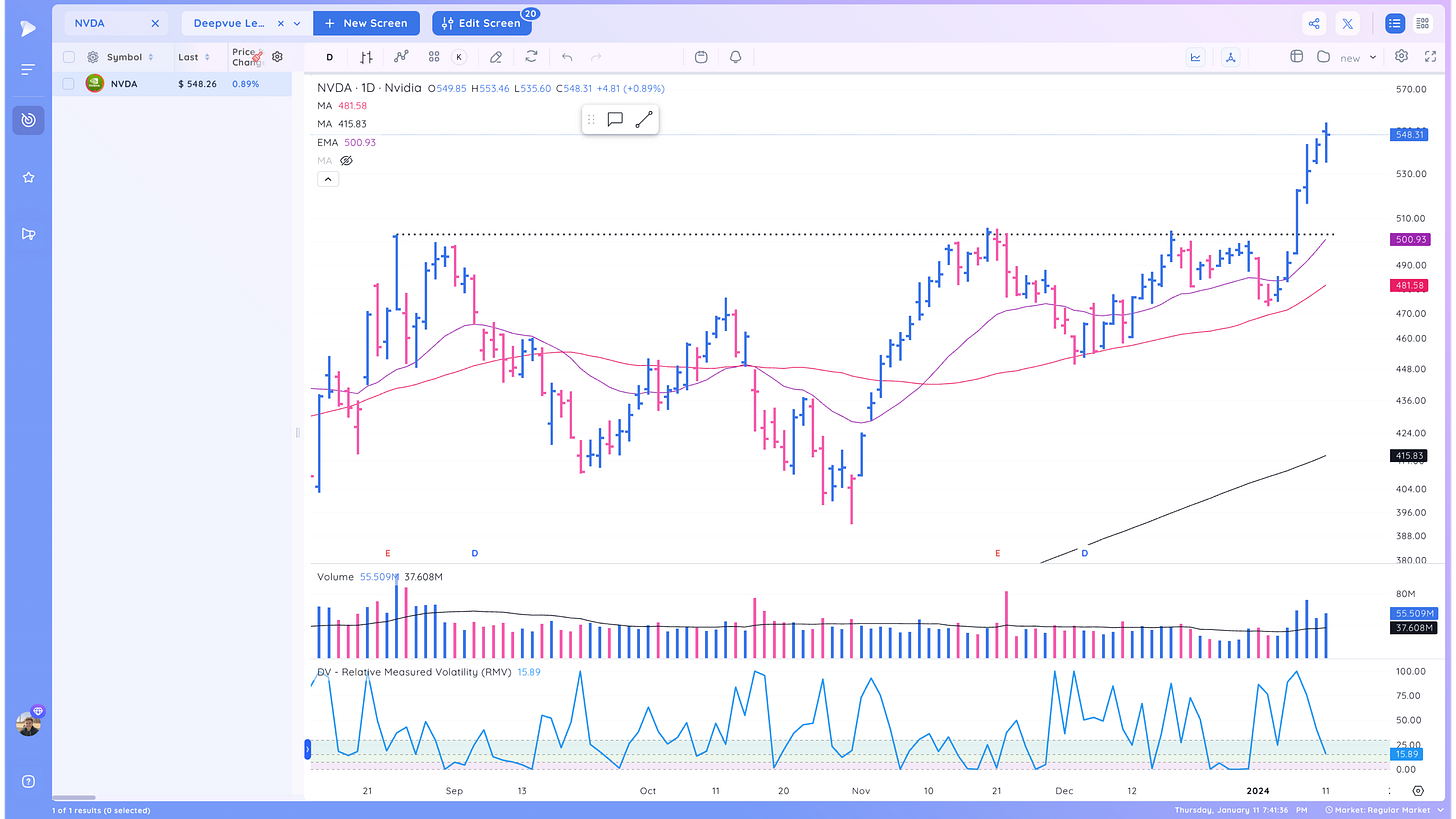Screen dimensions: 1456x819
Task: Grab the floating drawing toolbar handle
Action: point(591,120)
